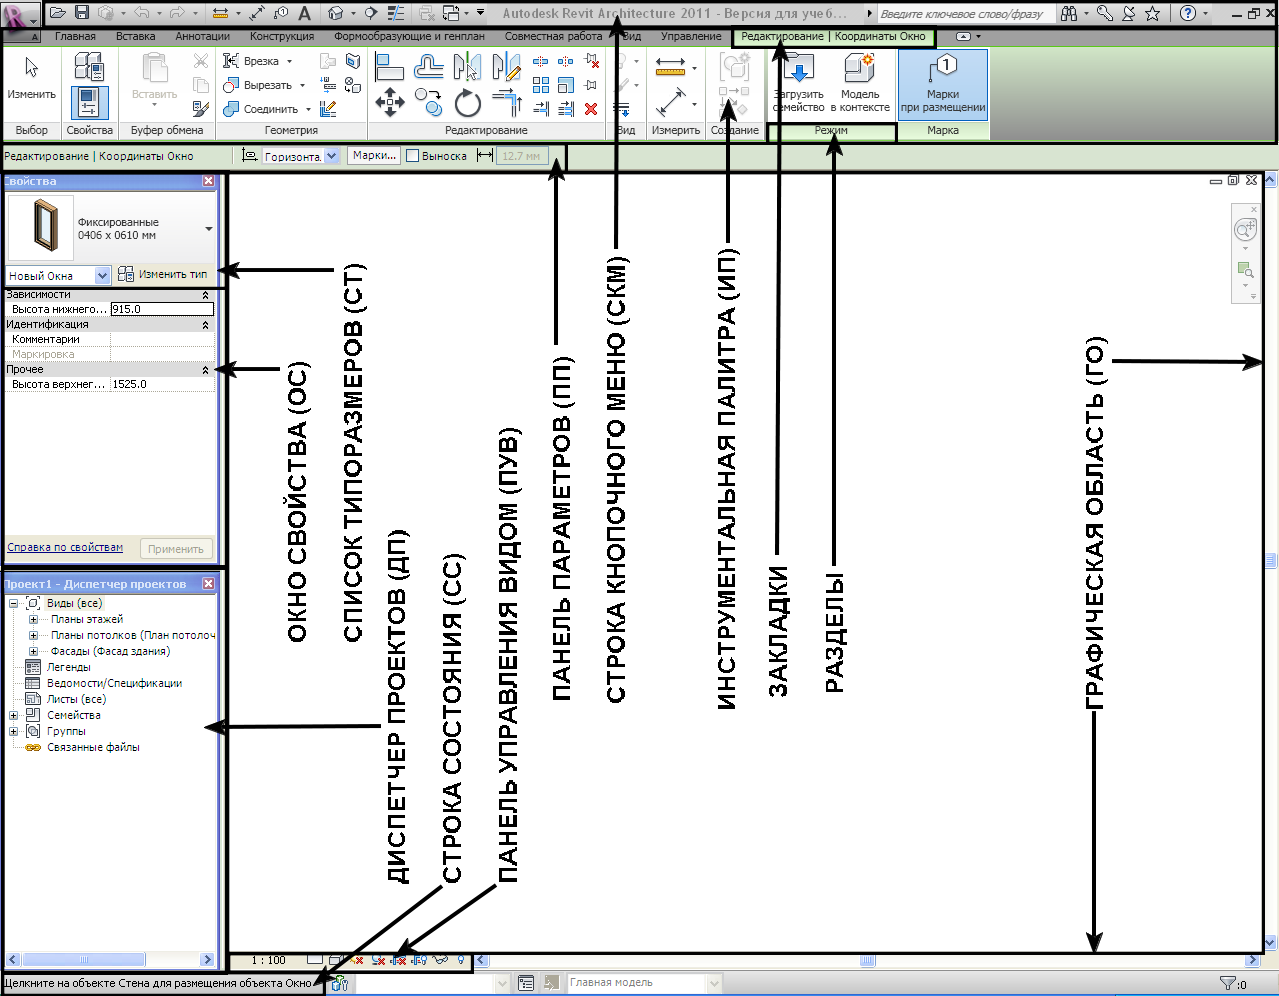Click the Save diskette icon
Viewport: 1279px width, 996px height.
click(83, 13)
